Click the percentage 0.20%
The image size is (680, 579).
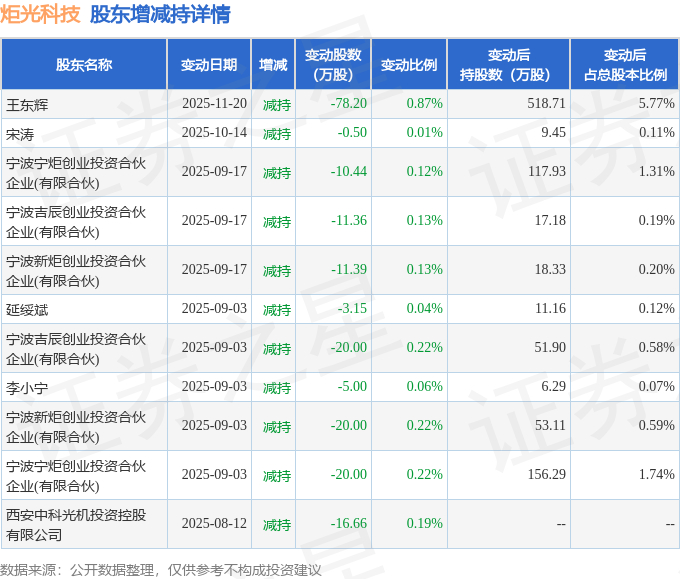[656, 269]
